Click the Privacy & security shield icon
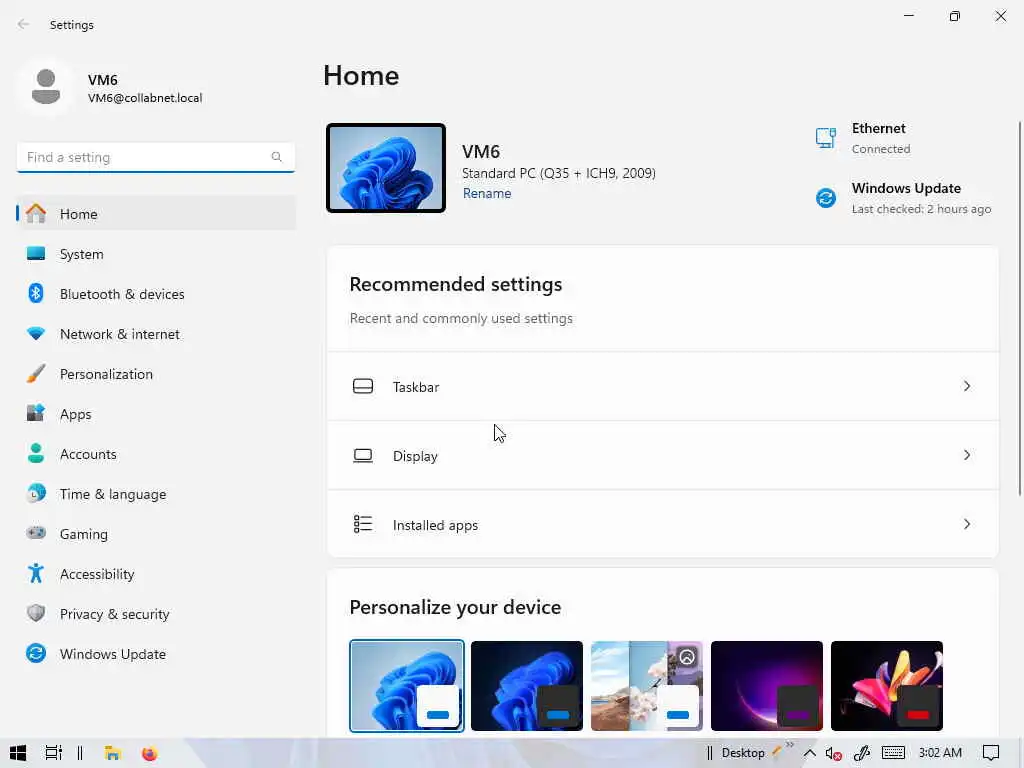 [36, 613]
